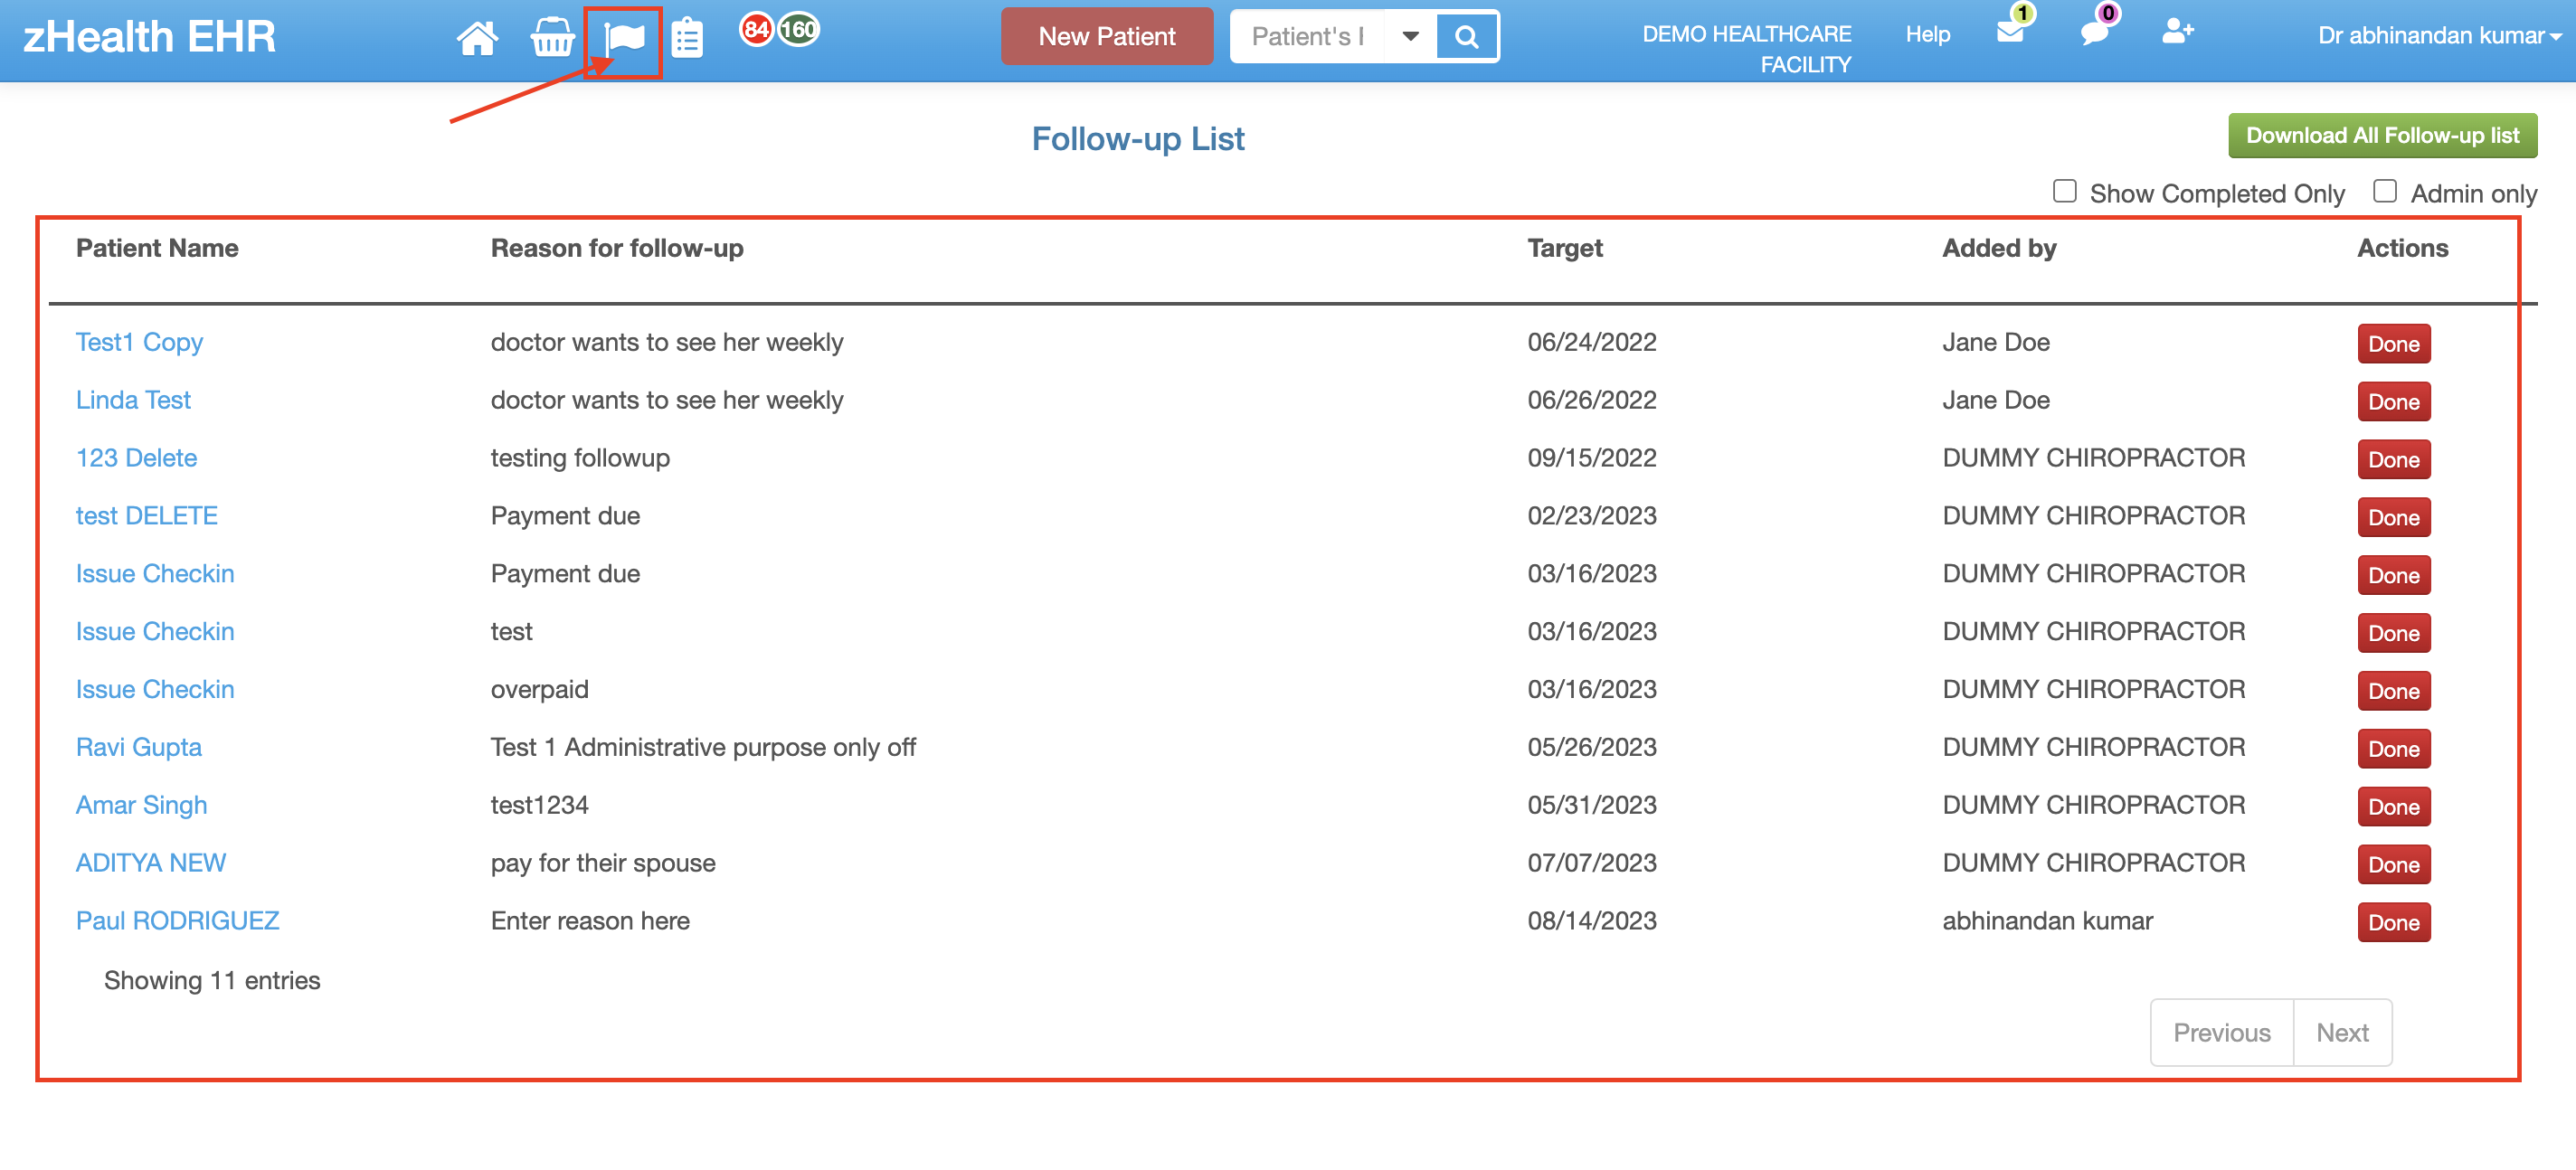Open the envelope messages icon
Screen dimensions: 2576x1170
point(2009,32)
